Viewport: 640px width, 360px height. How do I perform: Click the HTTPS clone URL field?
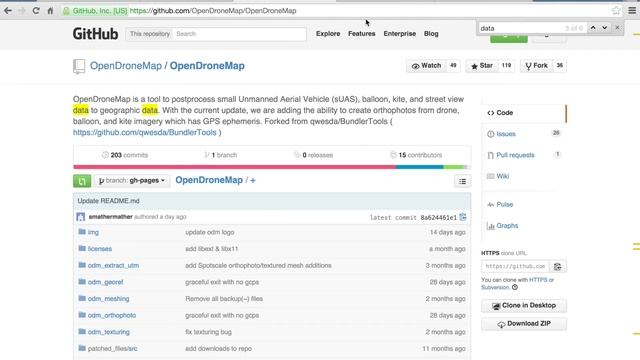click(515, 267)
